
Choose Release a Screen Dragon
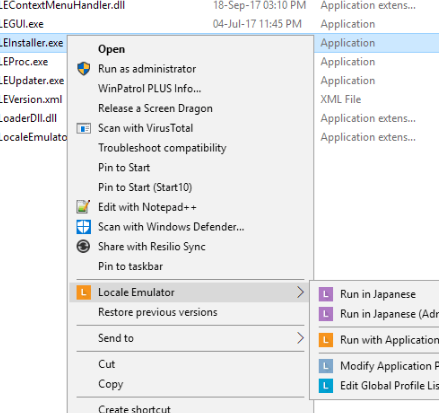155,108
